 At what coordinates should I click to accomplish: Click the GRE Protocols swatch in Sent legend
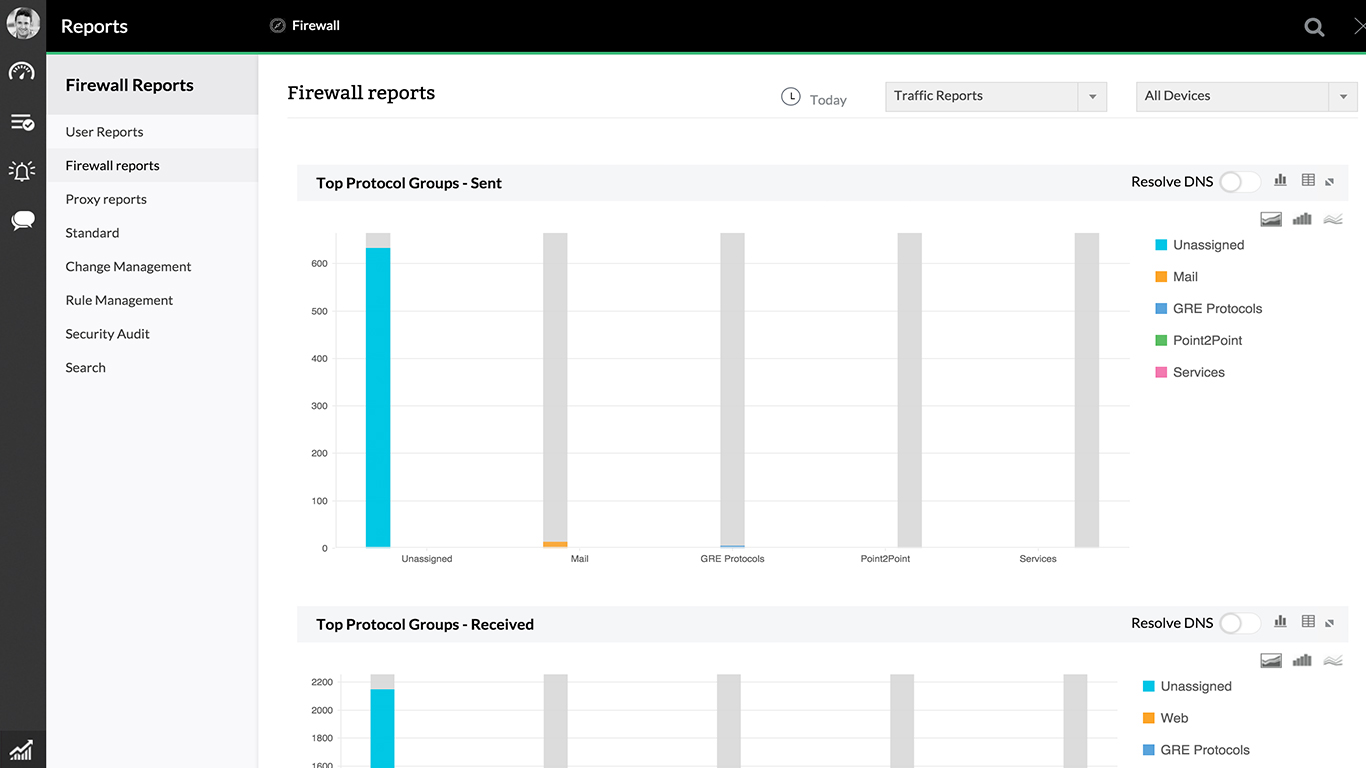pyautogui.click(x=1161, y=309)
